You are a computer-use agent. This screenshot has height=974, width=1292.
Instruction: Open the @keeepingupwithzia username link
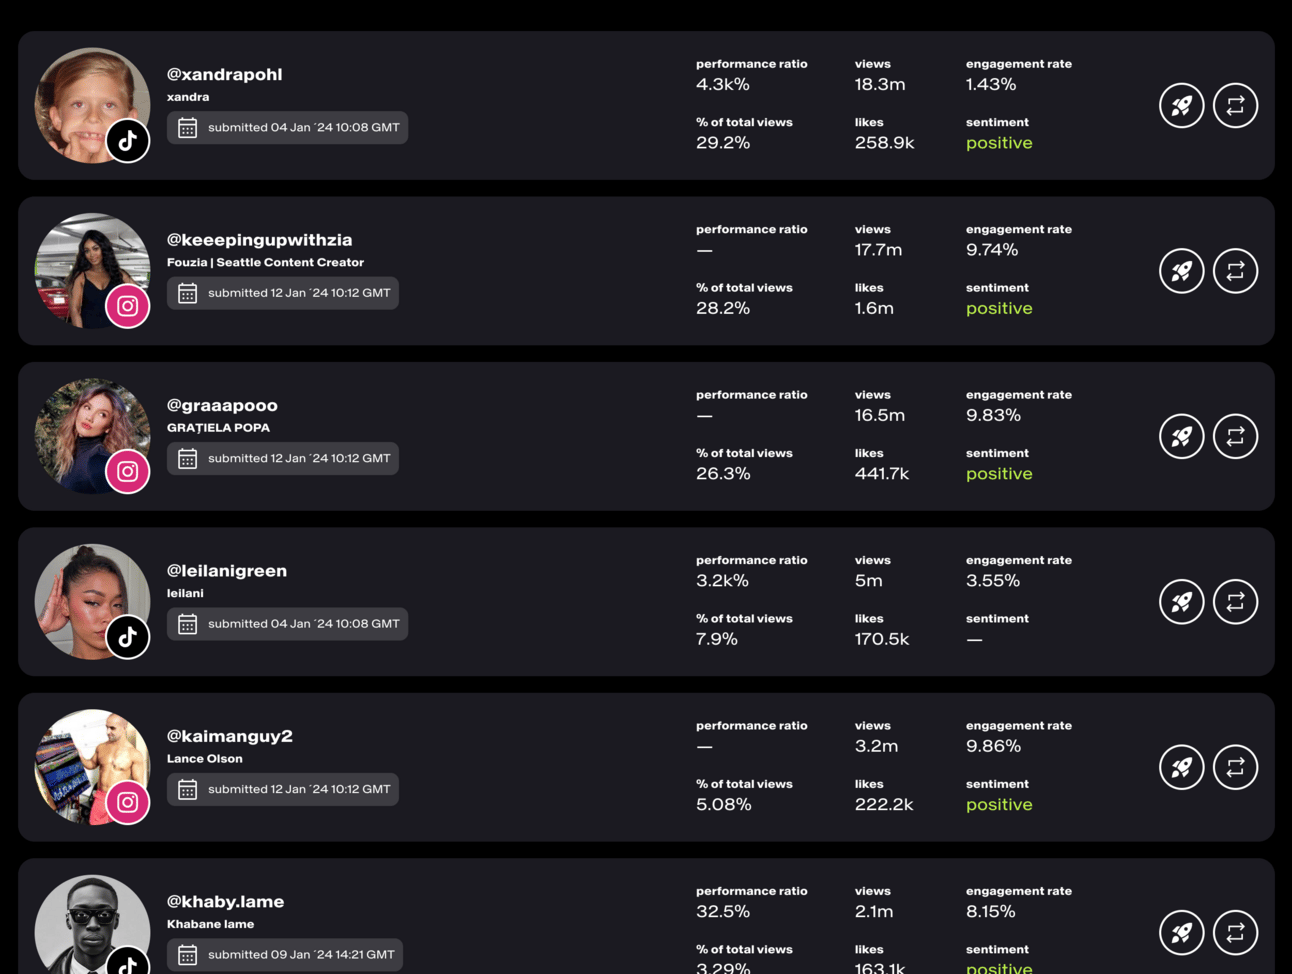(259, 240)
